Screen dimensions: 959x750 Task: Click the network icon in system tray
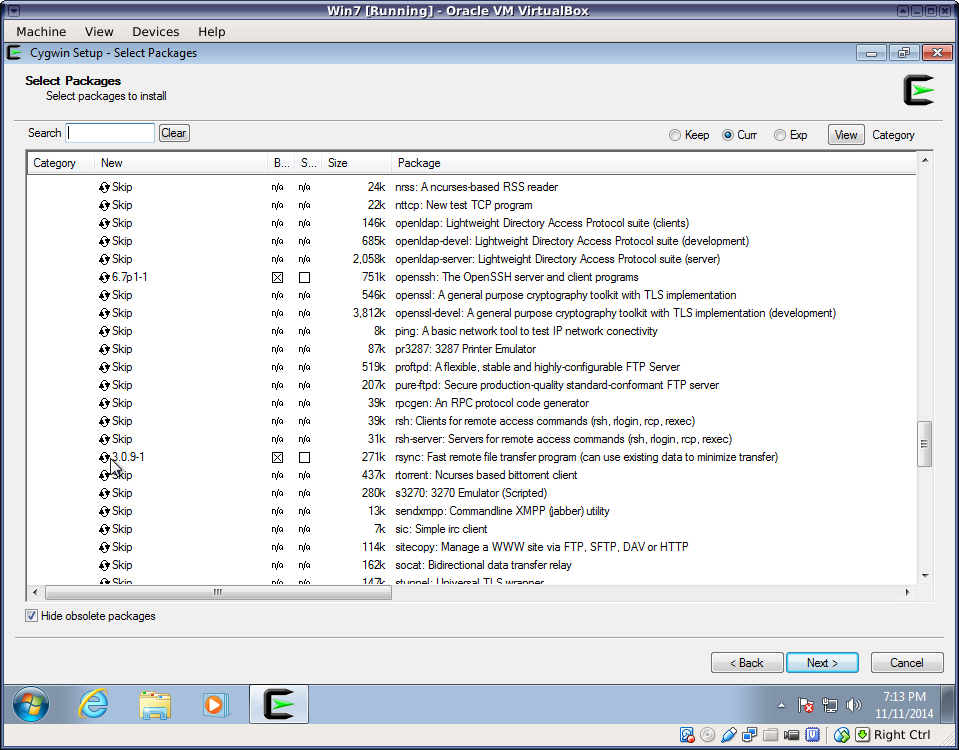[x=830, y=705]
